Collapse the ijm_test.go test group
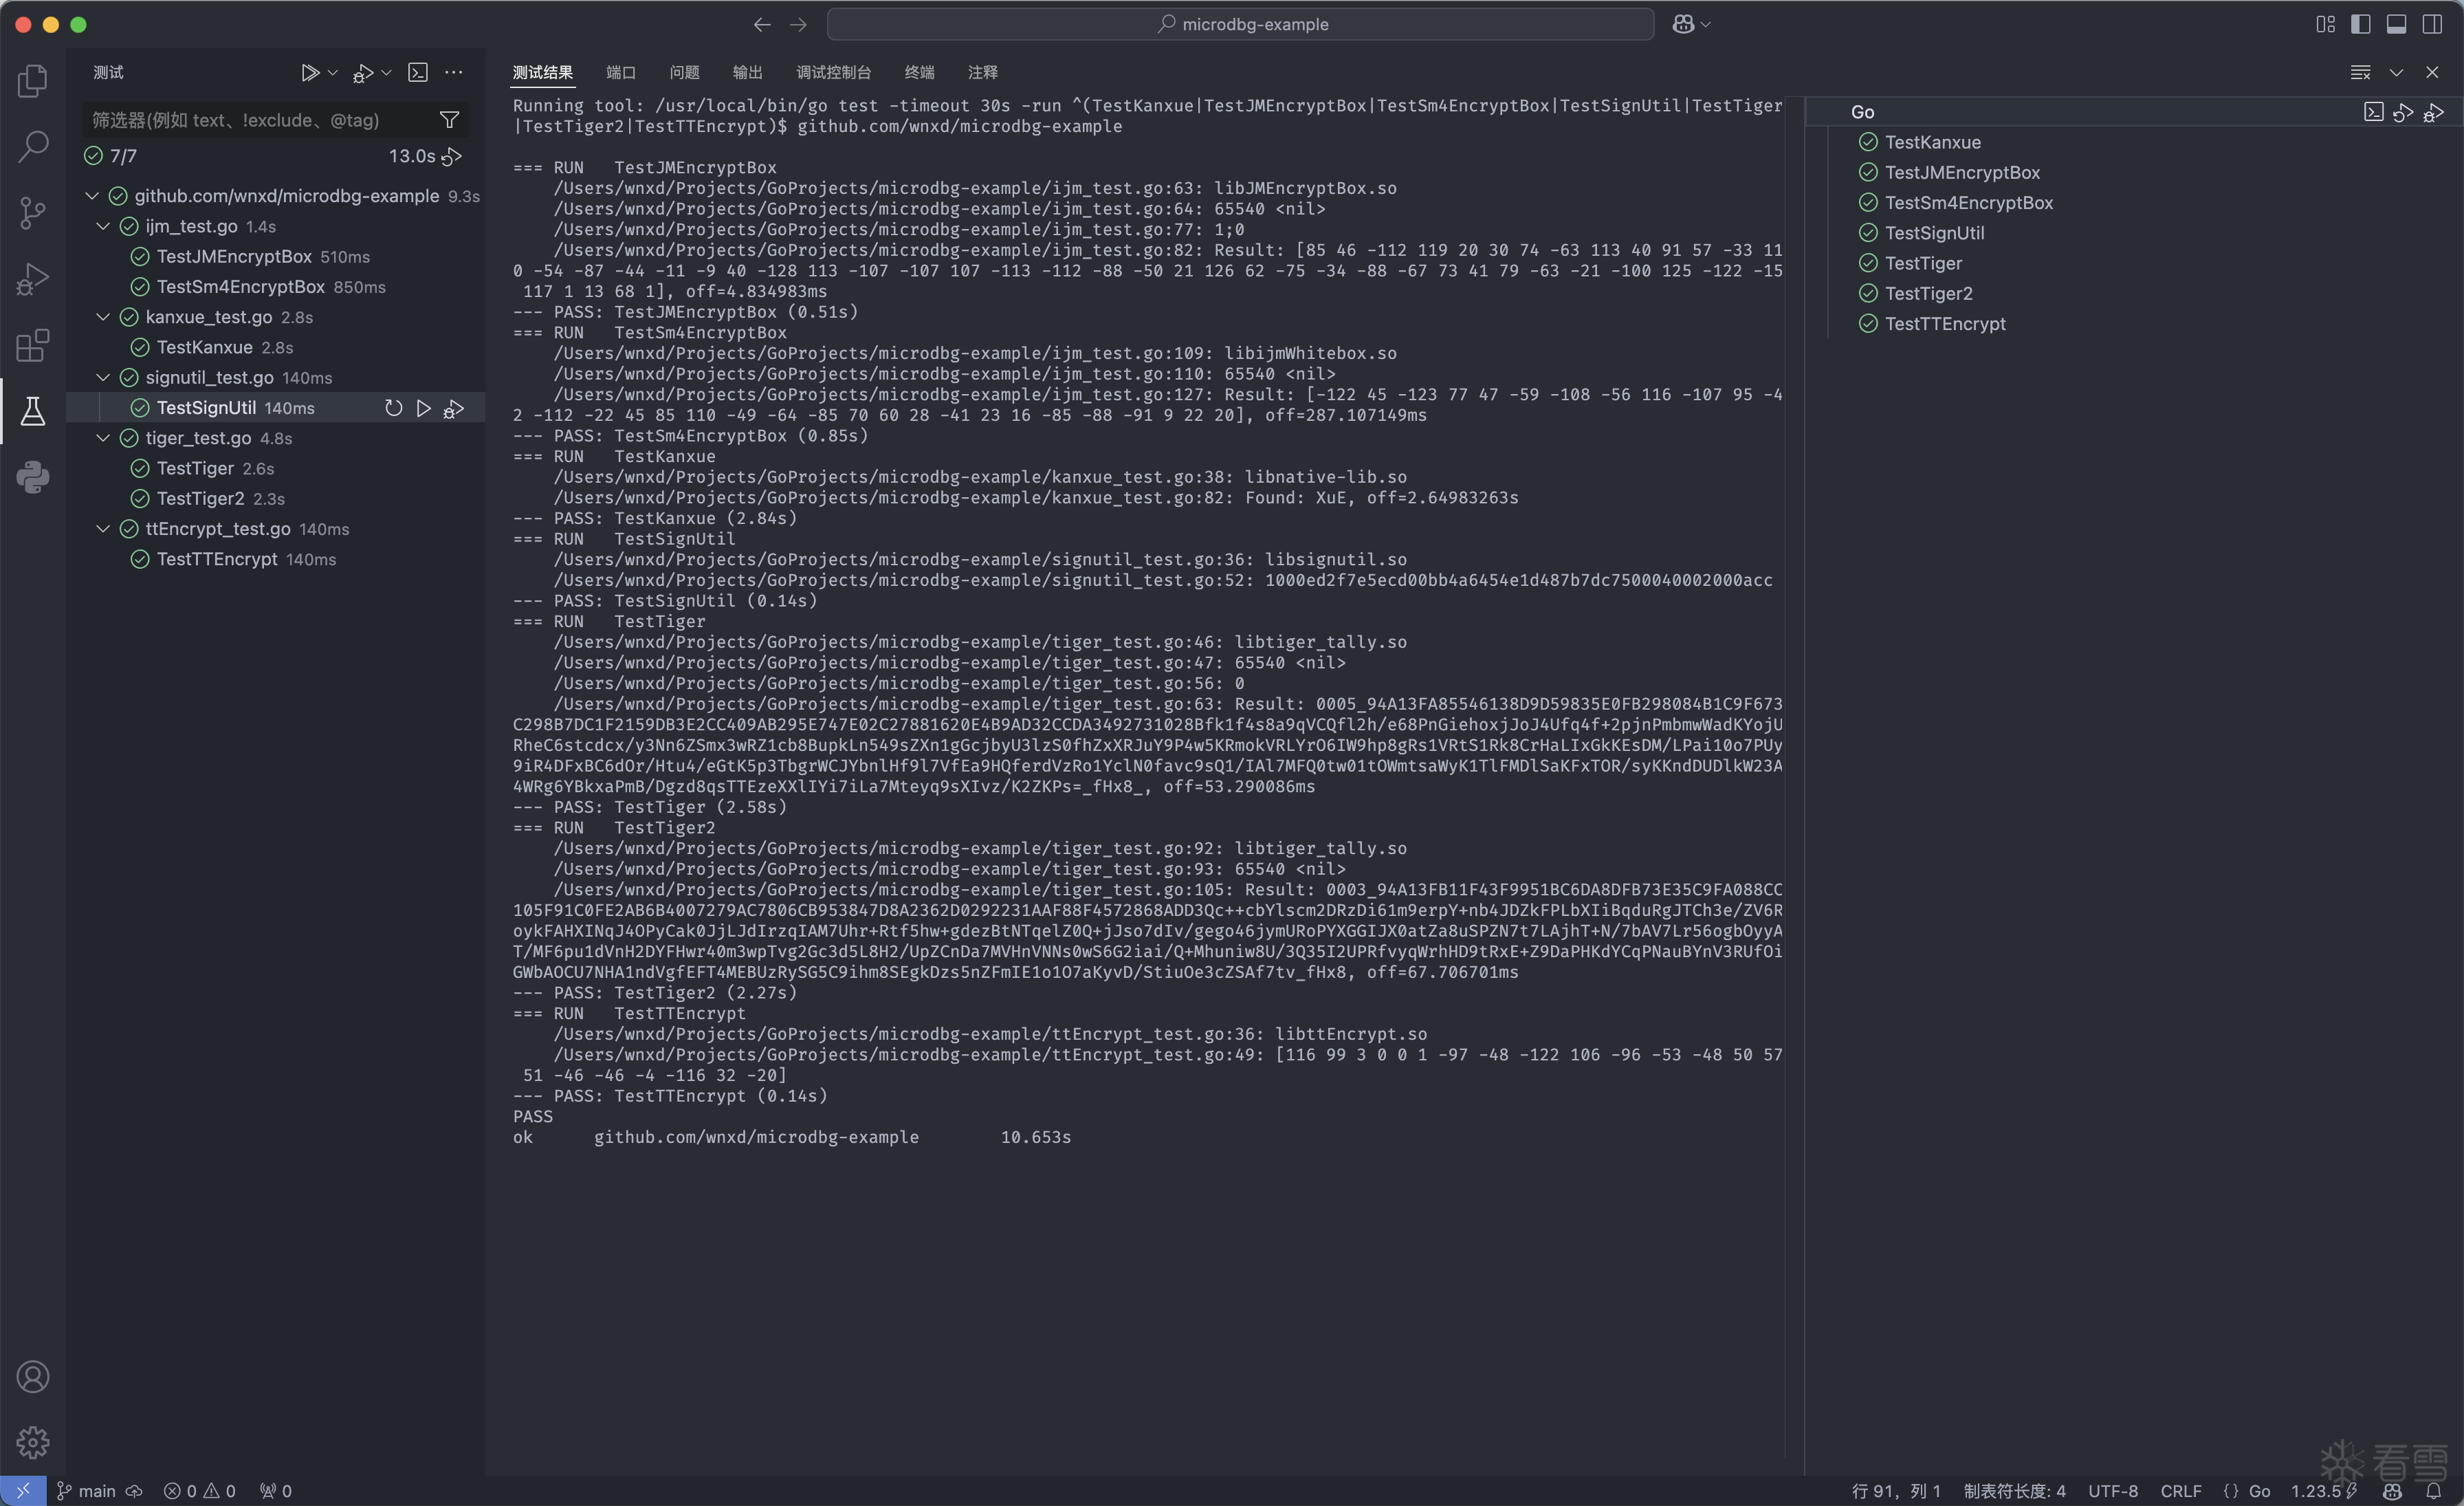Image resolution: width=2464 pixels, height=1506 pixels. tap(103, 226)
